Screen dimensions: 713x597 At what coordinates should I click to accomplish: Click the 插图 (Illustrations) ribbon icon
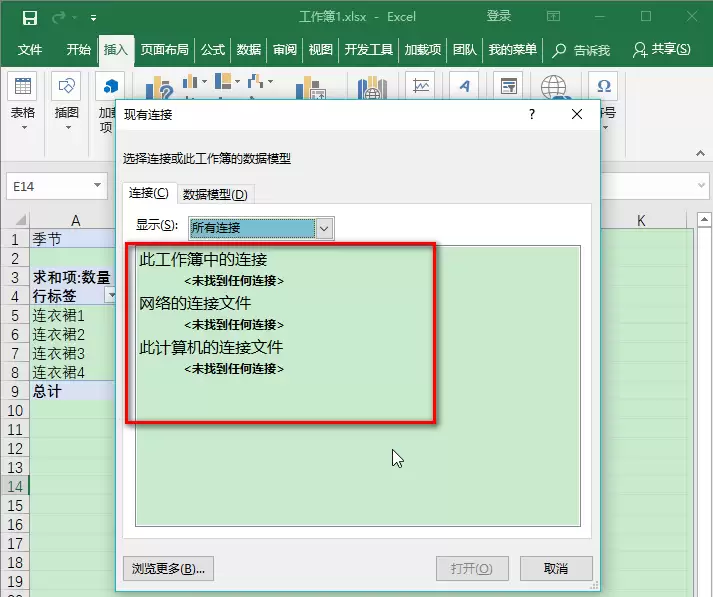pos(66,86)
